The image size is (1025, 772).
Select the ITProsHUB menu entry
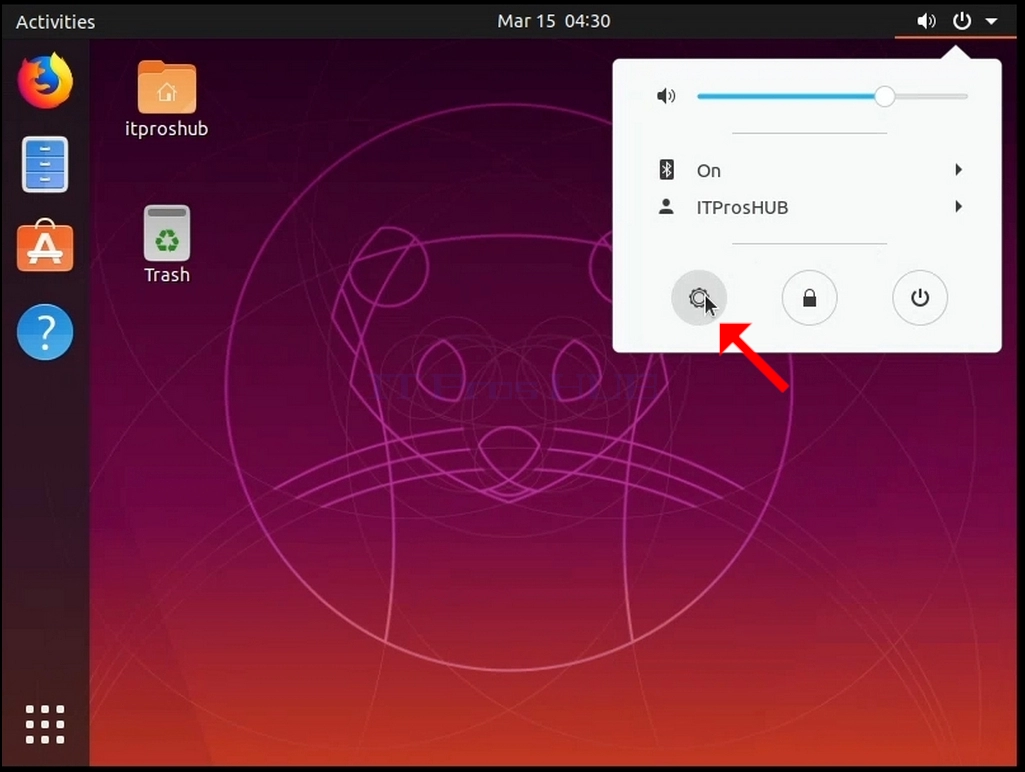[x=808, y=207]
